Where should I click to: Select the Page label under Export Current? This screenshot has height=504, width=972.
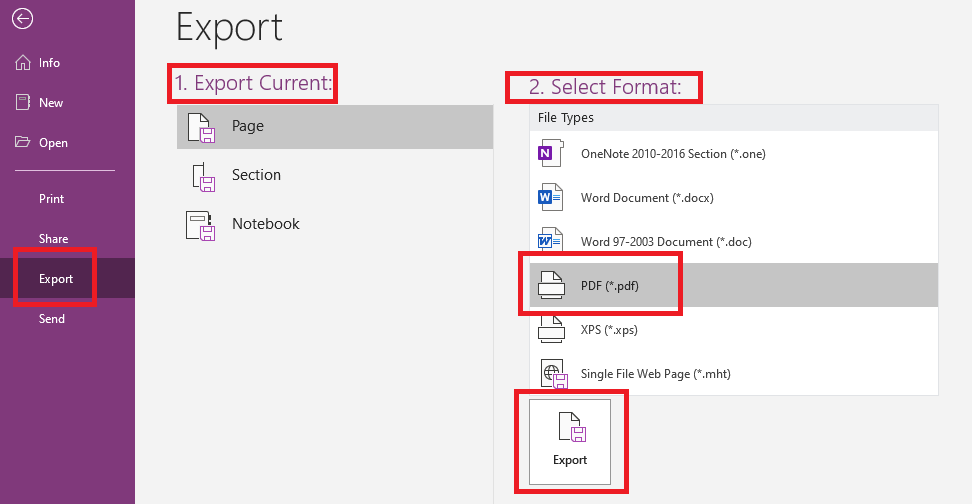coord(248,126)
